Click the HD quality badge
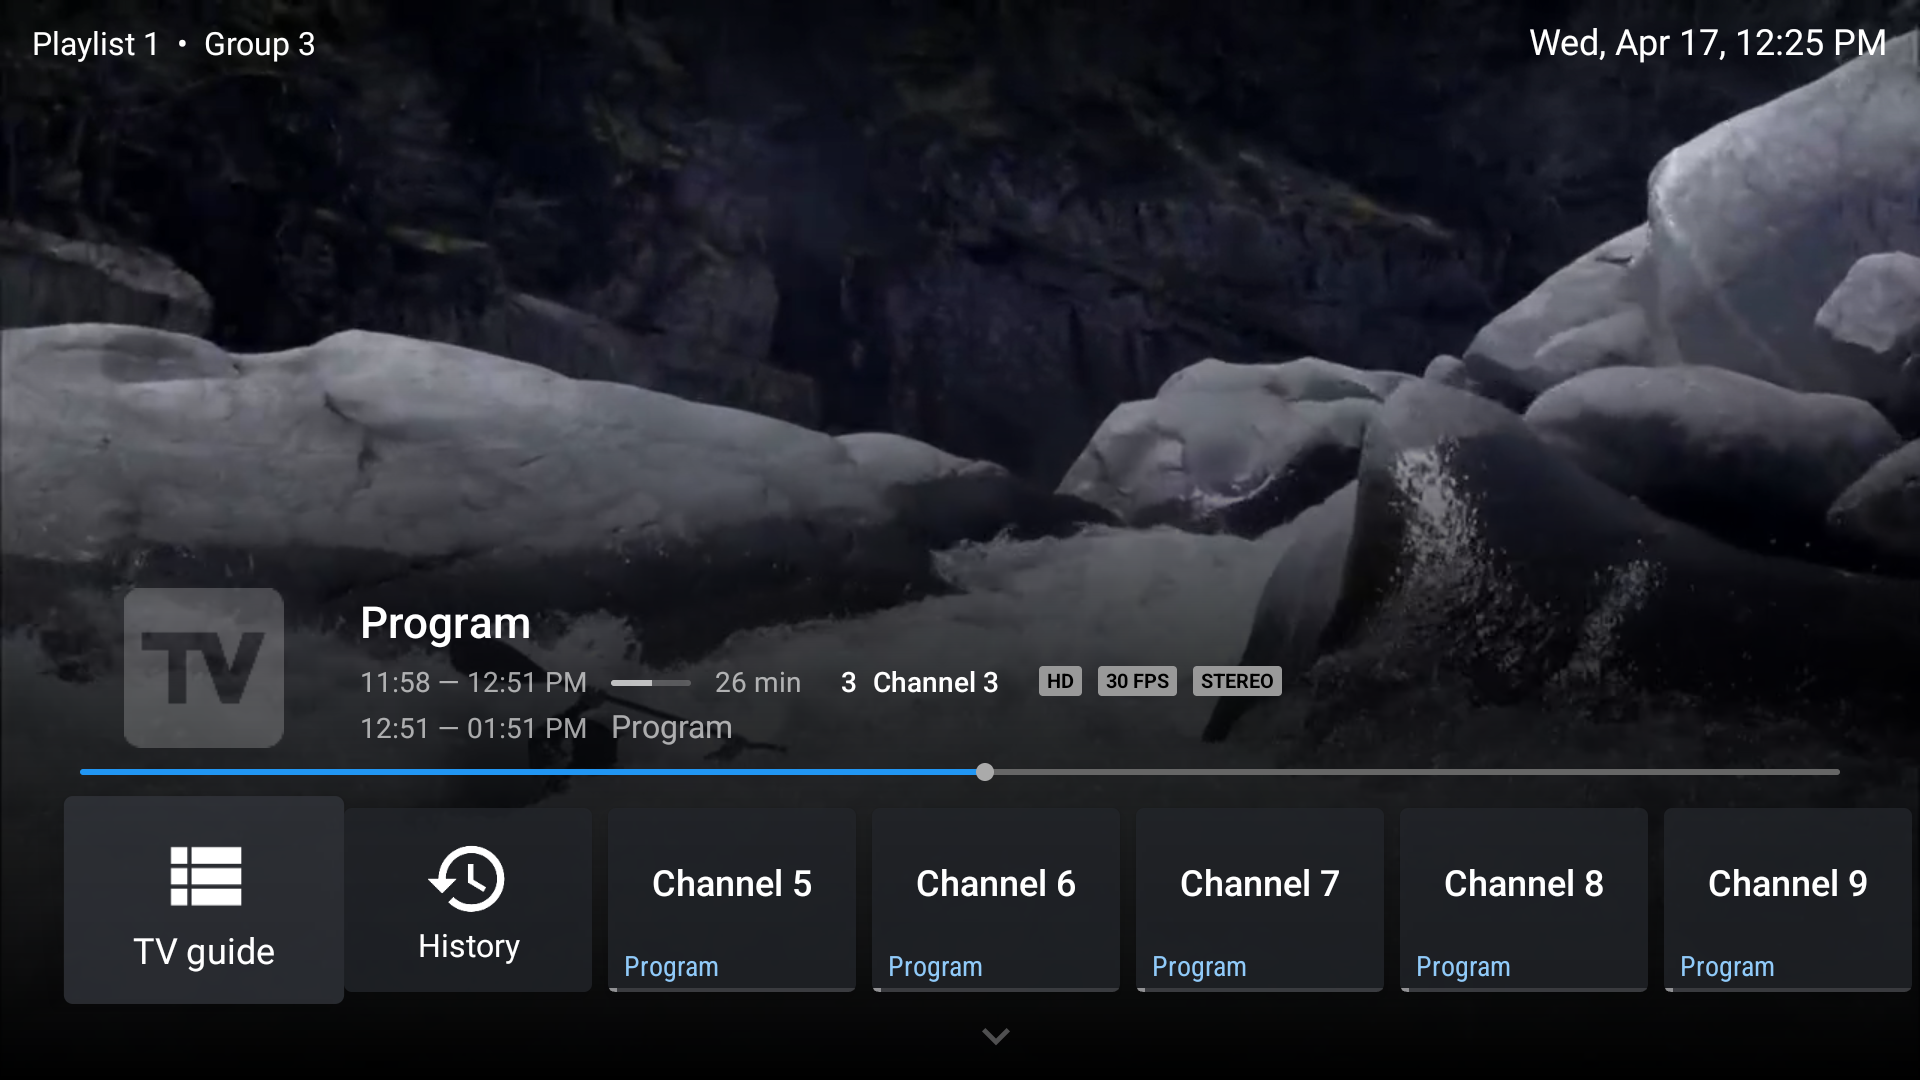Screen dimensions: 1920x1080 click(x=1060, y=681)
